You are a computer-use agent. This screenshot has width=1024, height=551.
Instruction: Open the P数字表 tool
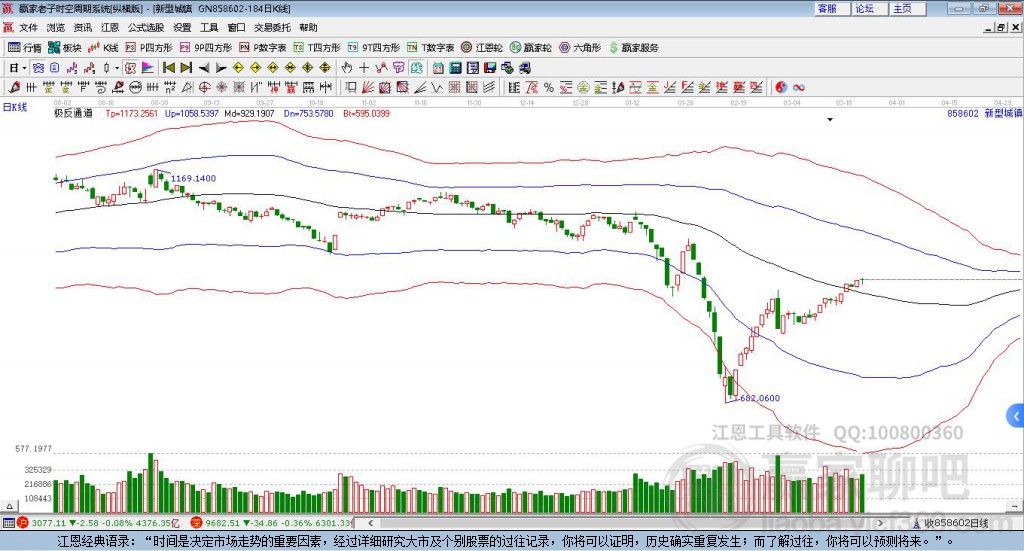[263, 48]
